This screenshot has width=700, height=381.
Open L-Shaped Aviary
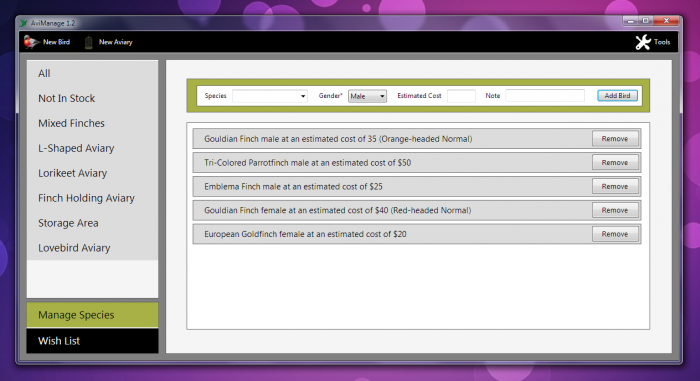pyautogui.click(x=92, y=148)
